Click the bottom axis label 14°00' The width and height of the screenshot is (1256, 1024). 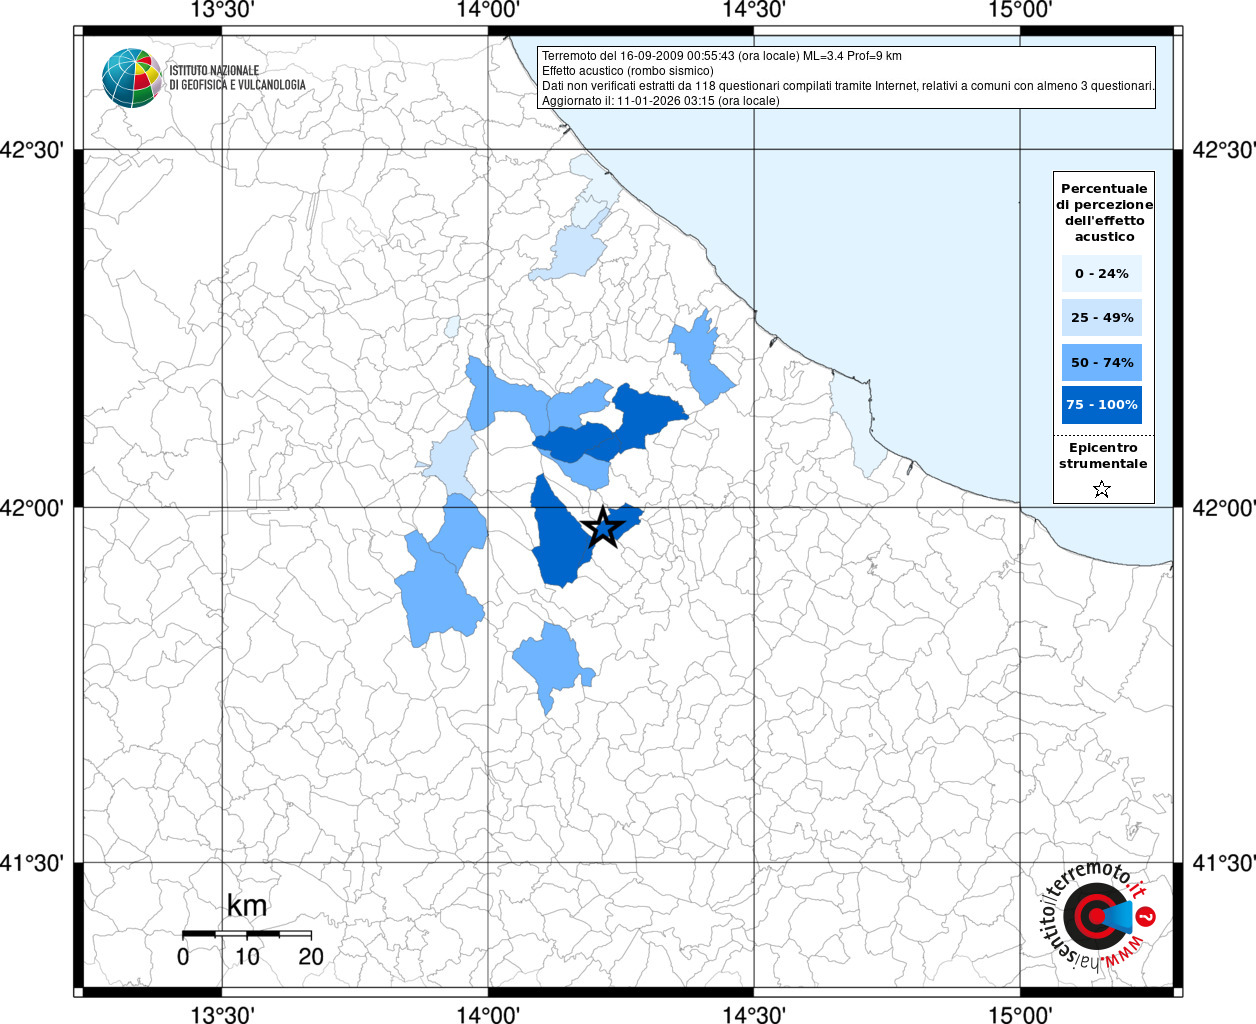tap(488, 1015)
